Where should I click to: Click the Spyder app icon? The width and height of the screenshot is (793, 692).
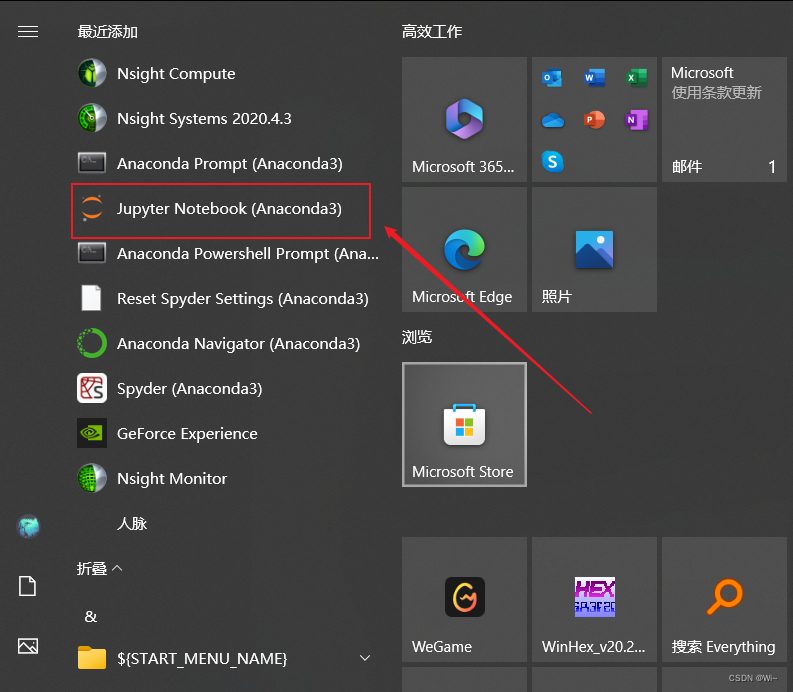pos(92,388)
